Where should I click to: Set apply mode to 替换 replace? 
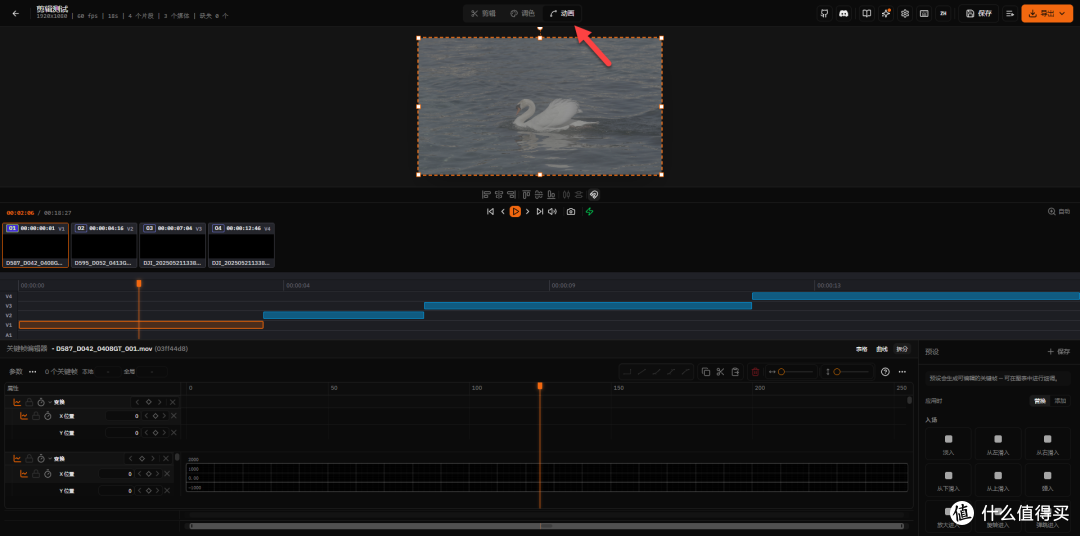coord(1039,400)
